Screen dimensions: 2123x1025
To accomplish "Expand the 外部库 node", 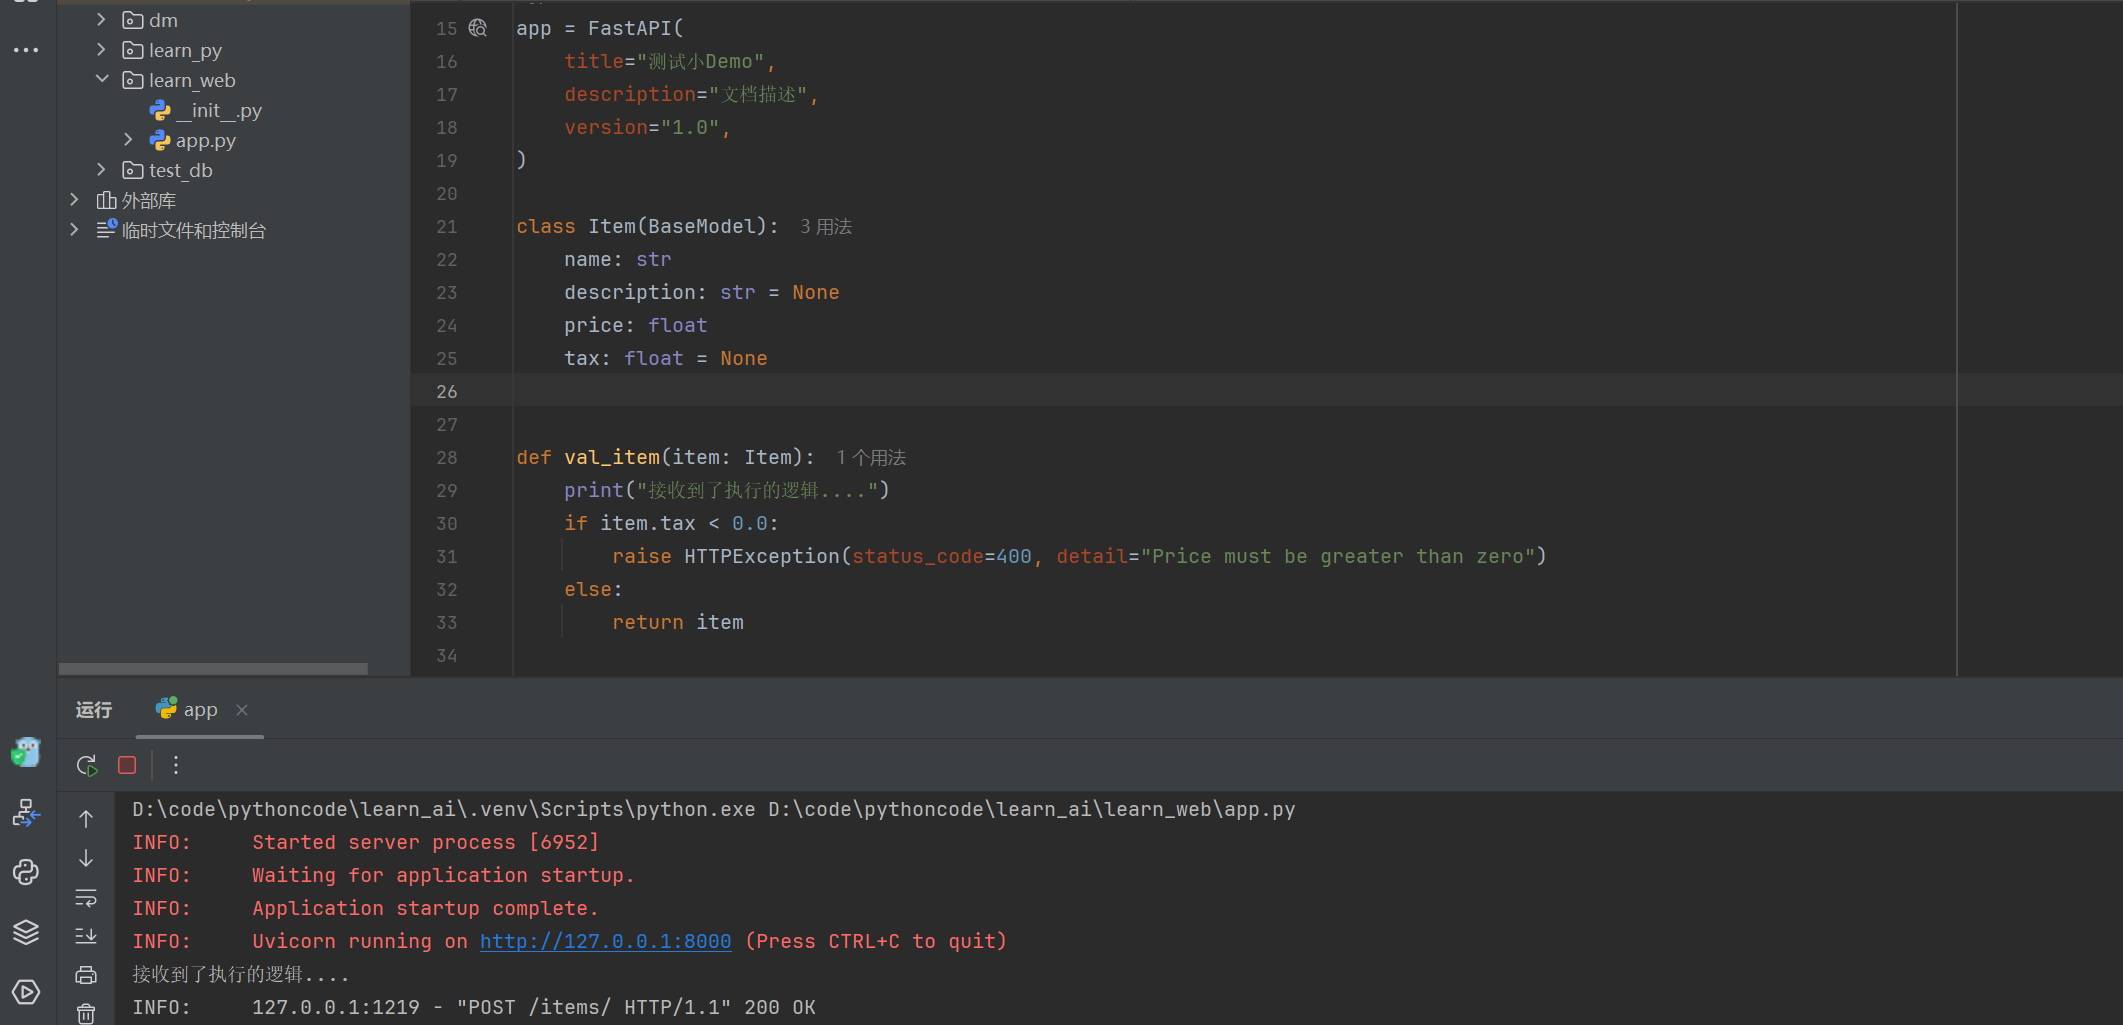I will click(x=75, y=200).
